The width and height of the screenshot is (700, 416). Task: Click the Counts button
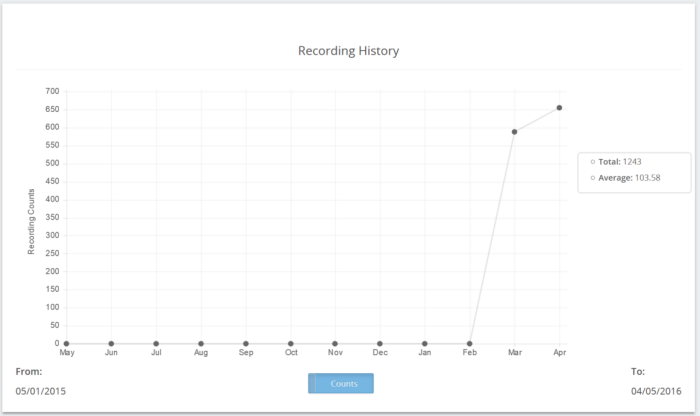pyautogui.click(x=341, y=383)
